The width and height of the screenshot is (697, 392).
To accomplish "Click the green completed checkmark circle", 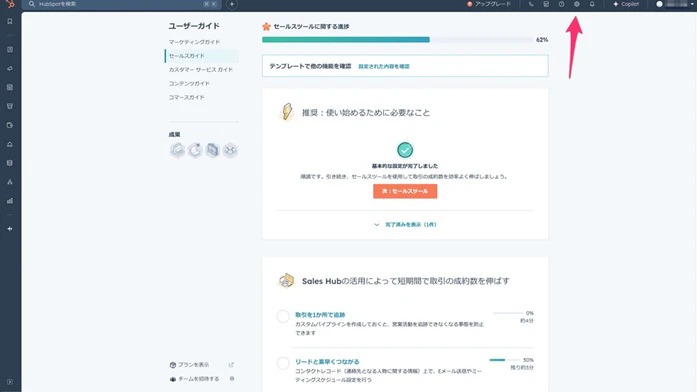I will pyautogui.click(x=405, y=150).
